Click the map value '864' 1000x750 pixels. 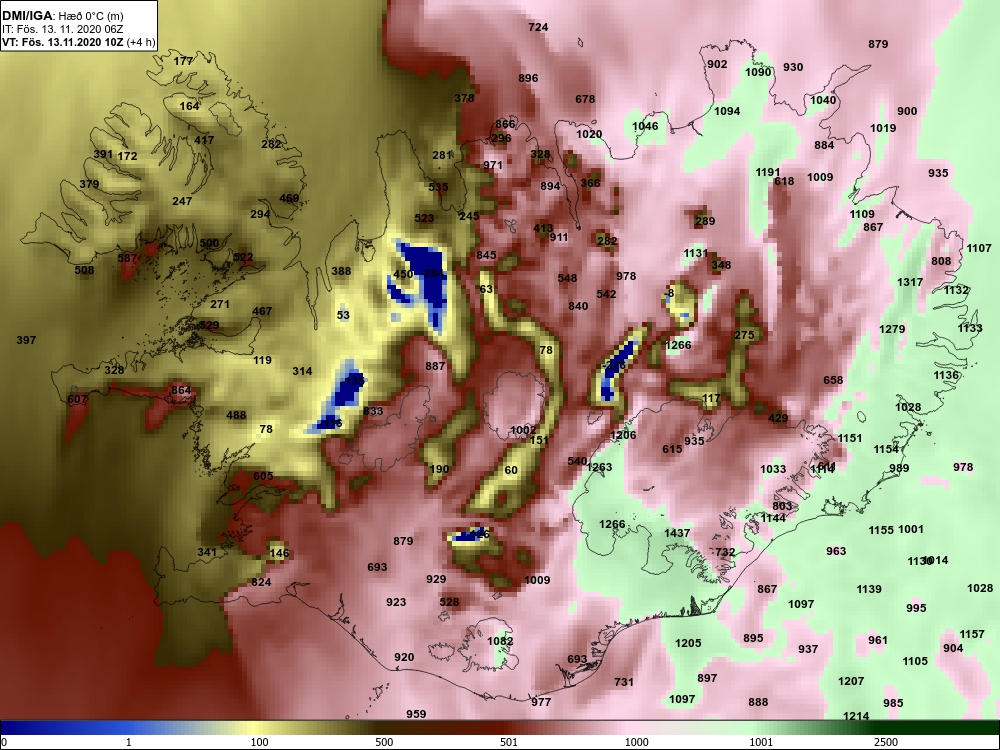(180, 390)
